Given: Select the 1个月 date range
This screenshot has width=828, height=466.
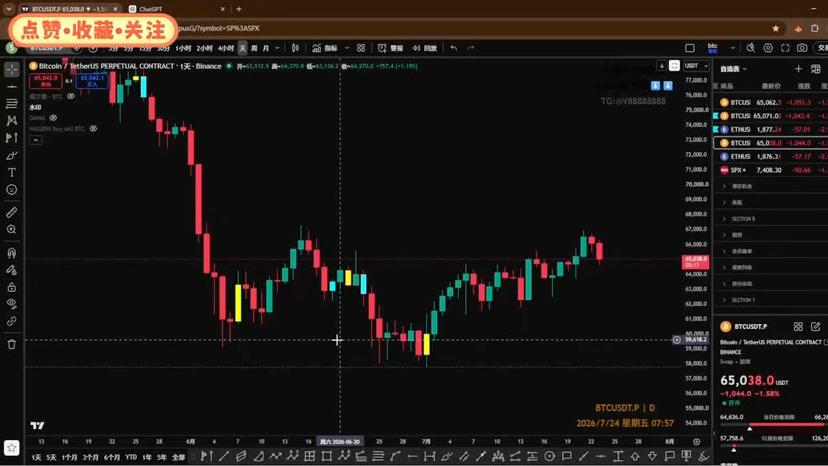Looking at the screenshot, I should point(69,458).
